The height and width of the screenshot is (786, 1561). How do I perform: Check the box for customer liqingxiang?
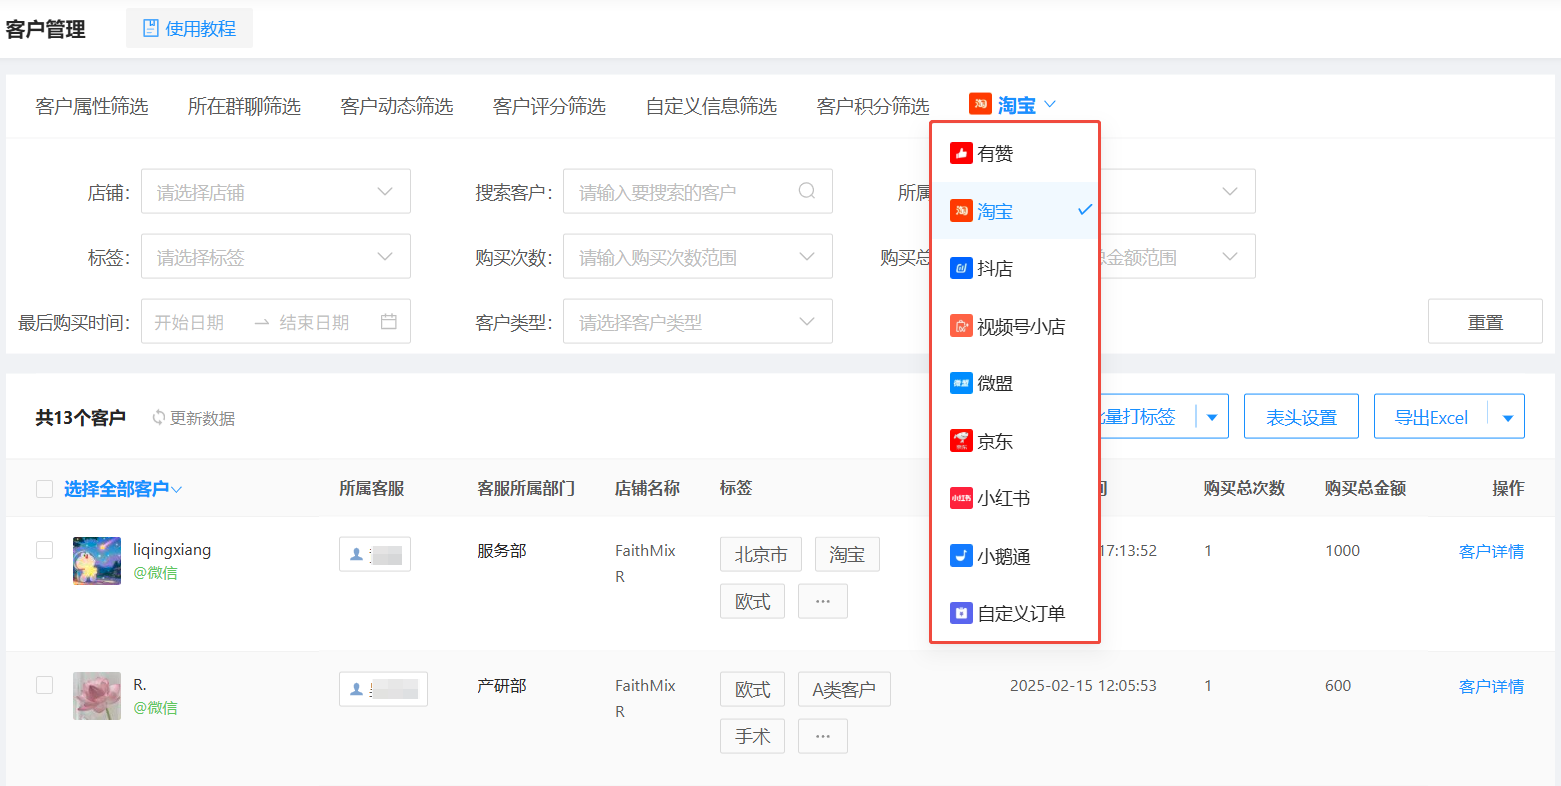[x=44, y=550]
